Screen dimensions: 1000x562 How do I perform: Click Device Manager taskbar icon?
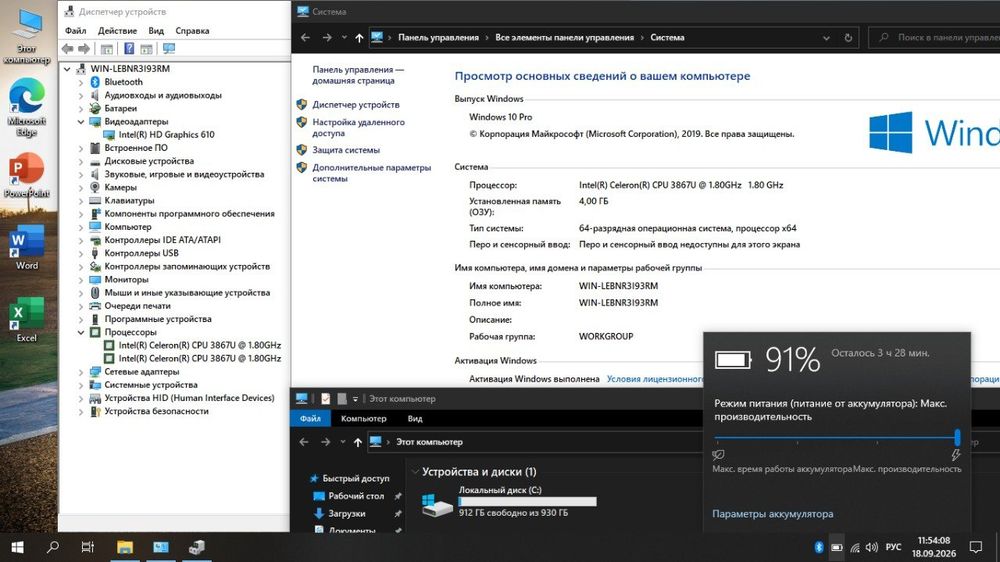pyautogui.click(x=196, y=547)
